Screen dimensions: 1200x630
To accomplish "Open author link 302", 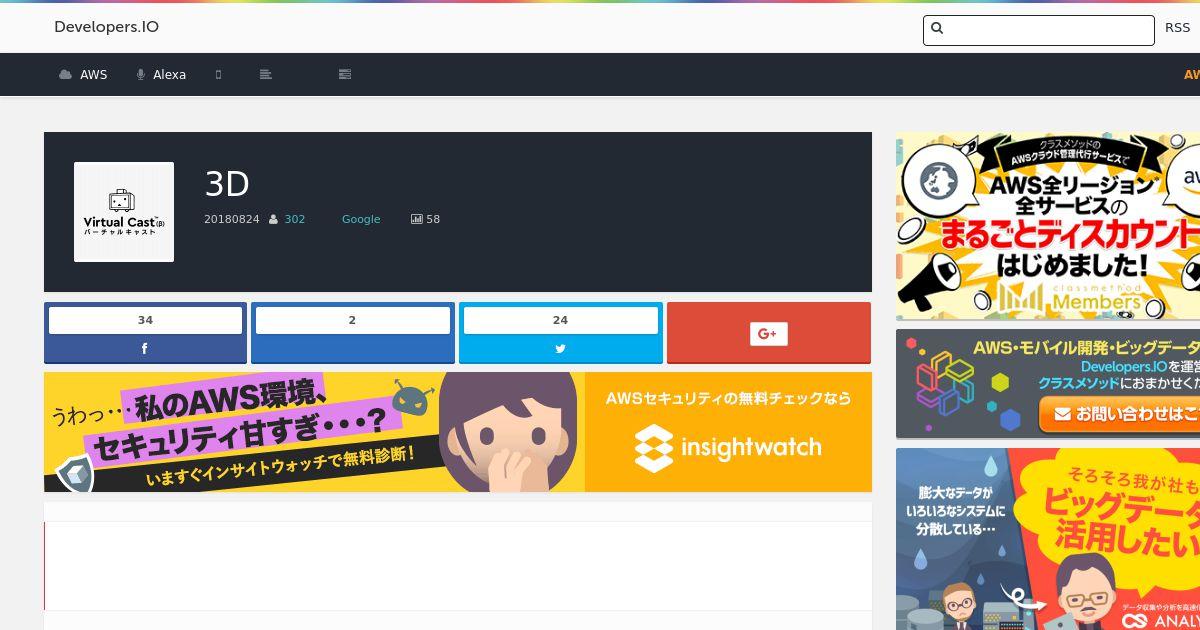I will click(x=295, y=219).
